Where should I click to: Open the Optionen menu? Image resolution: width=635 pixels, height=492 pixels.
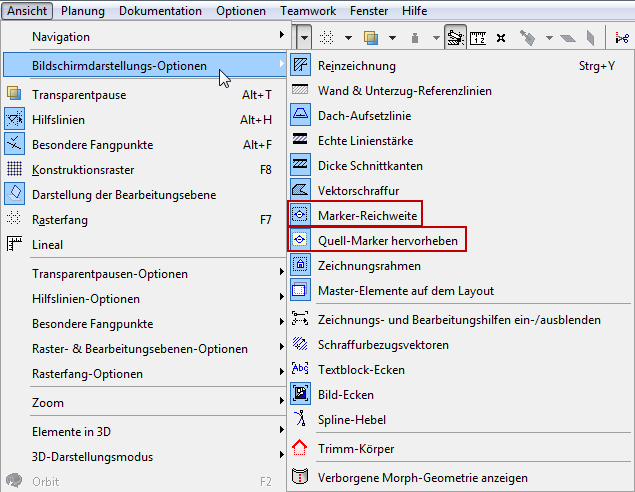click(x=241, y=11)
